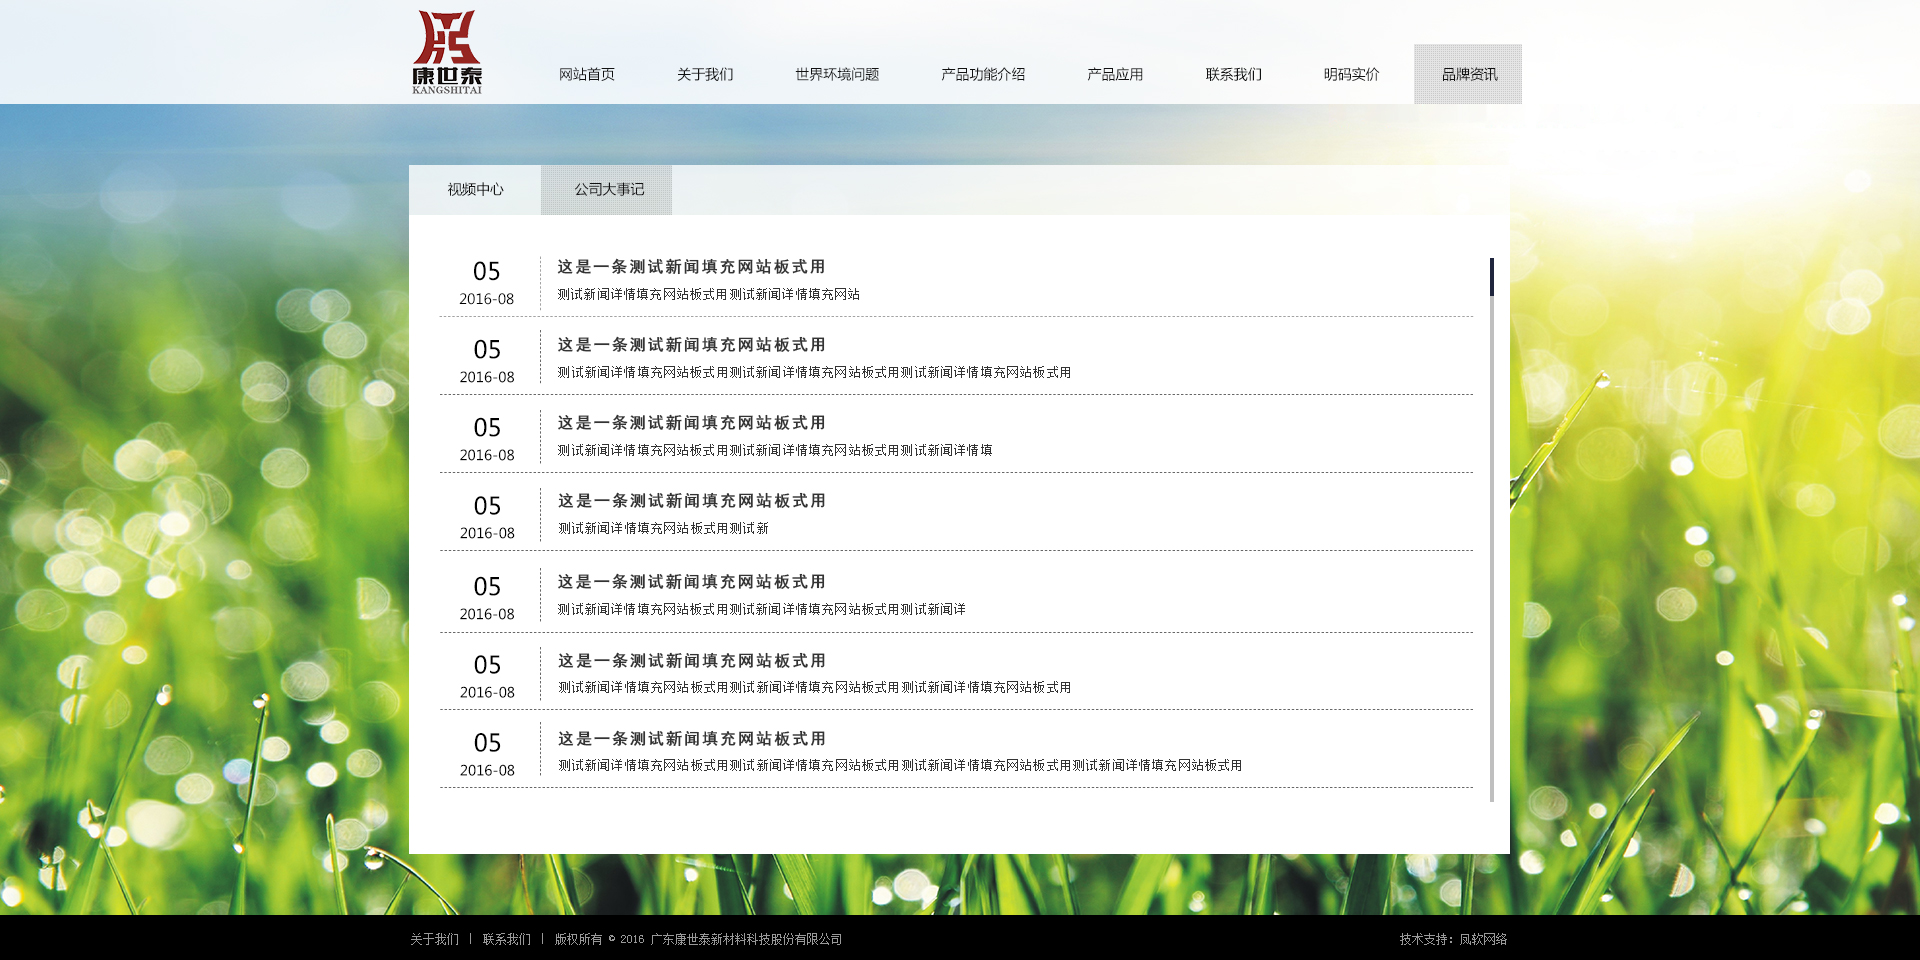The width and height of the screenshot is (1920, 960).
Task: Switch to the 公司大事记 tab
Action: tap(608, 189)
